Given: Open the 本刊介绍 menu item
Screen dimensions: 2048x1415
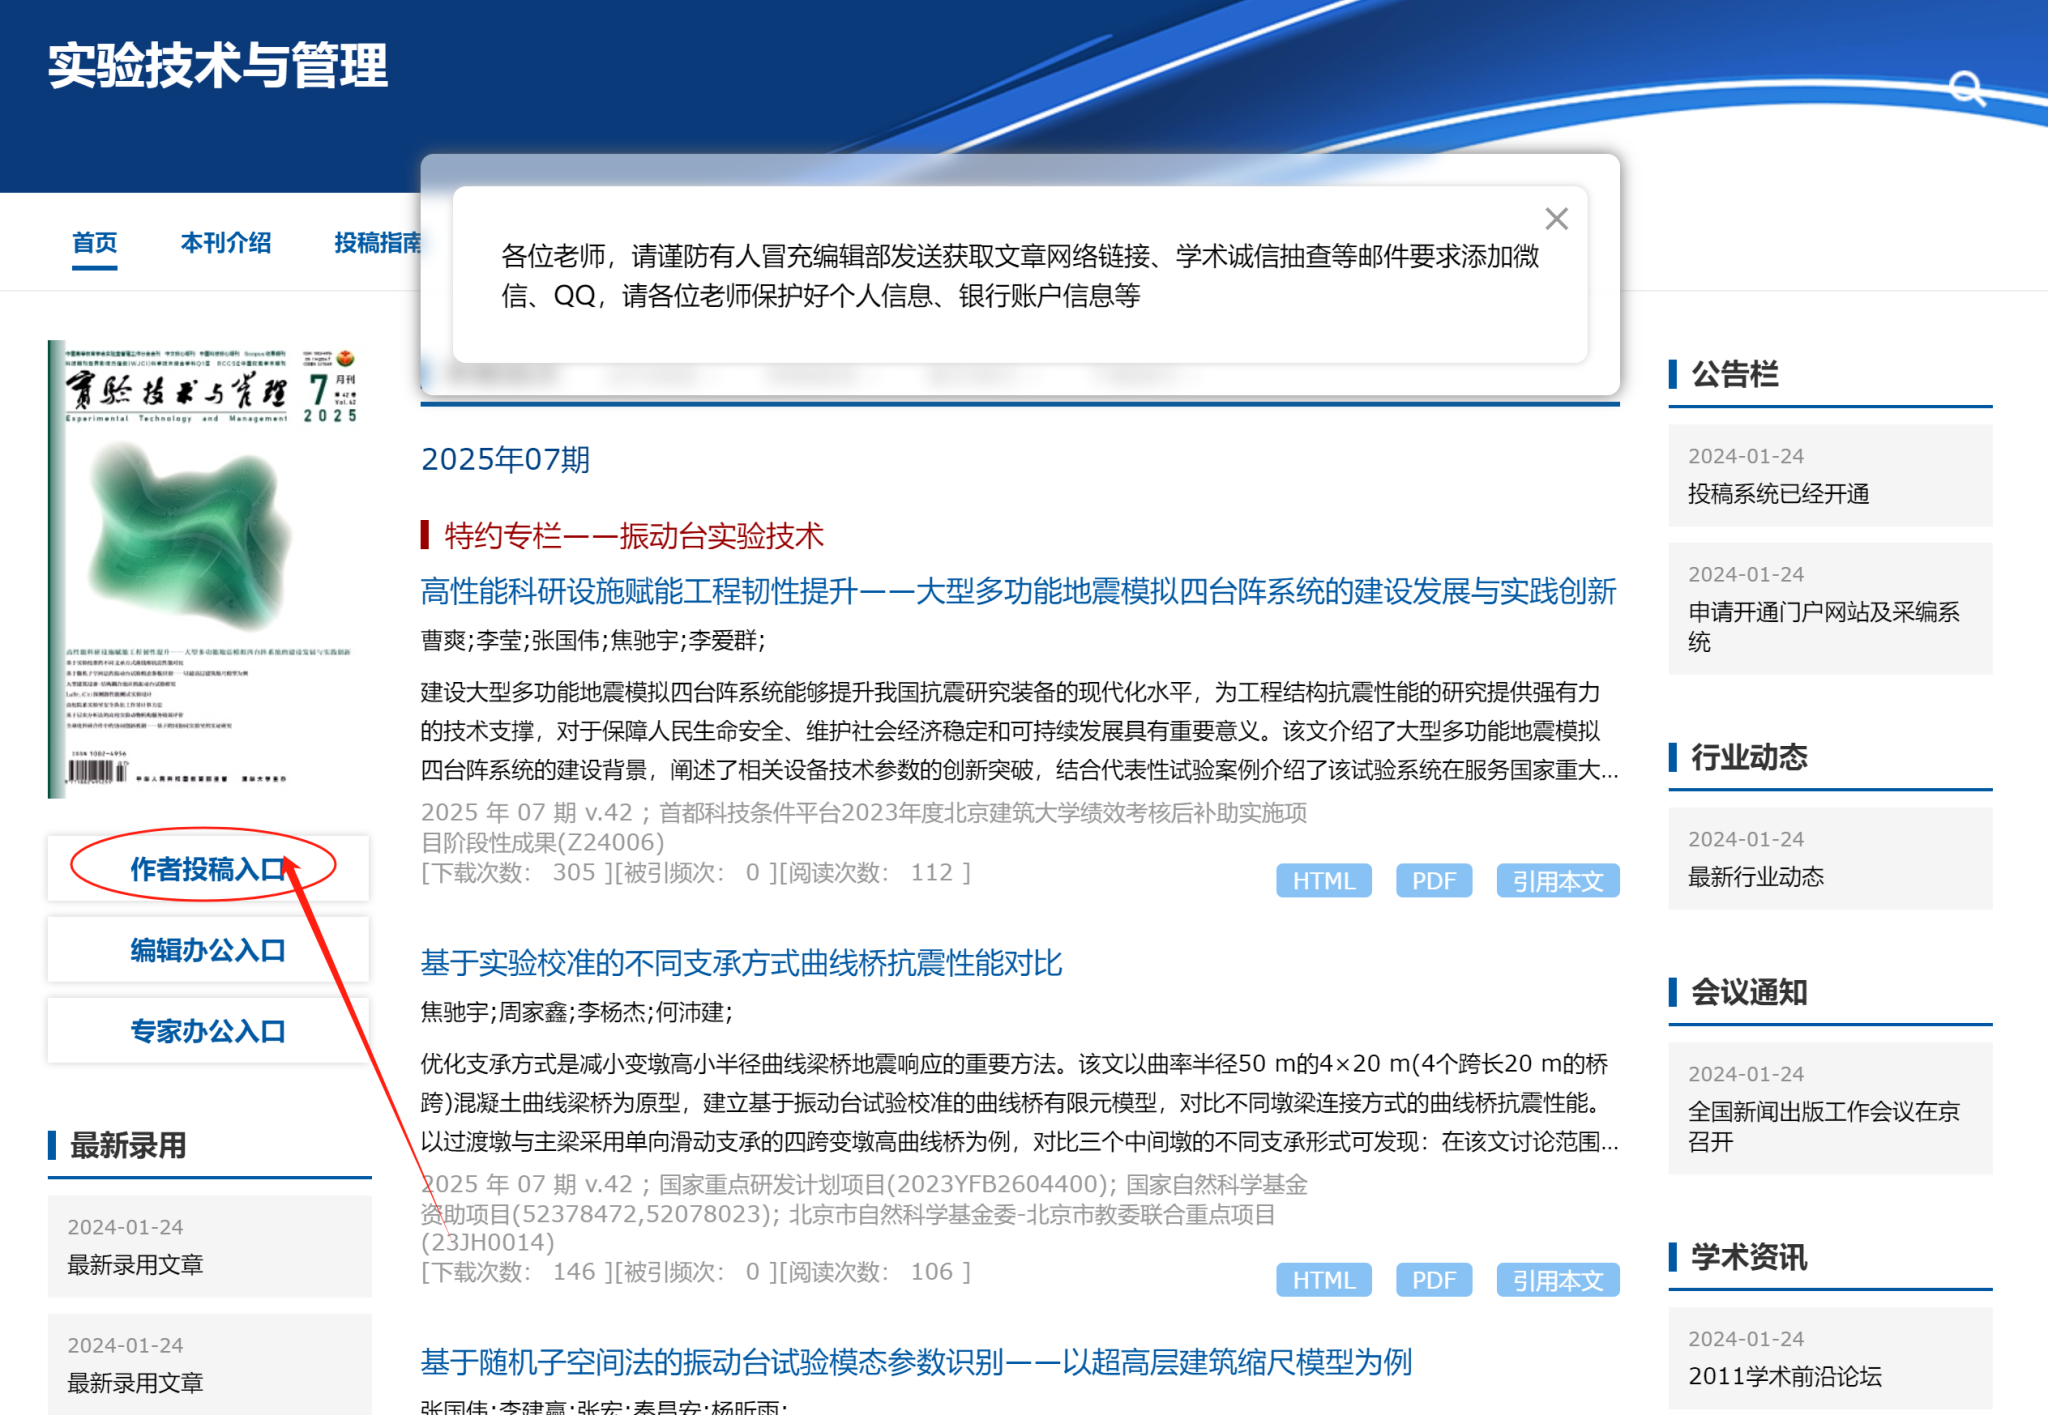Looking at the screenshot, I should tap(226, 243).
